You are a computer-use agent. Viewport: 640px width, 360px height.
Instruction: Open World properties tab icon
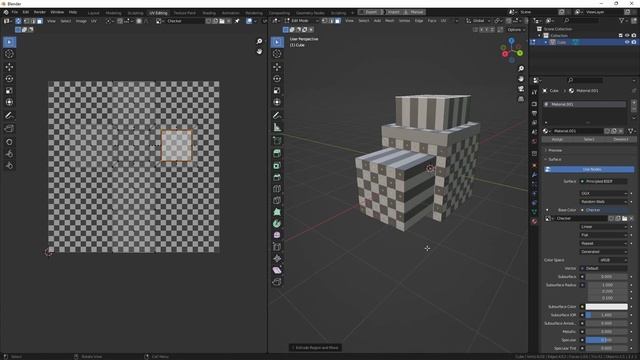coord(534,141)
